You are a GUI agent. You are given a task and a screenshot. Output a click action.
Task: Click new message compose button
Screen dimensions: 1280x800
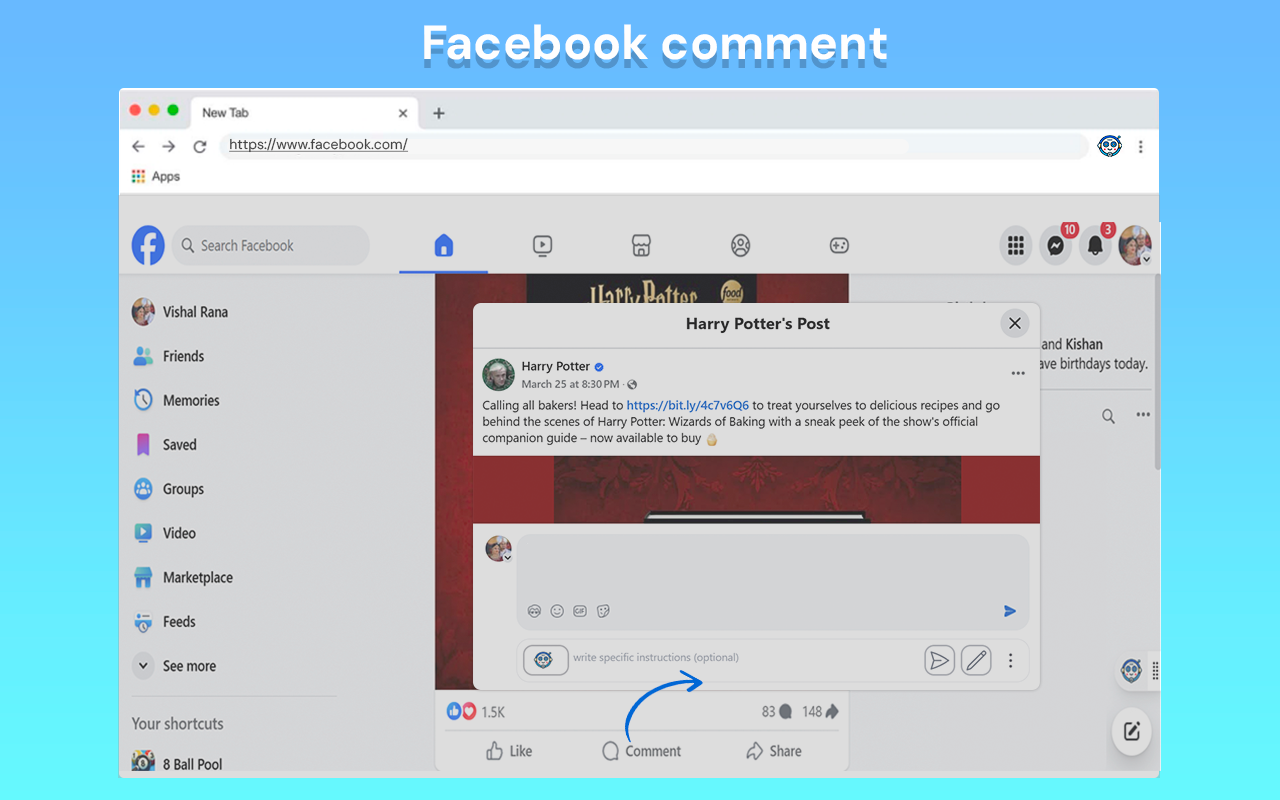pyautogui.click(x=1132, y=731)
